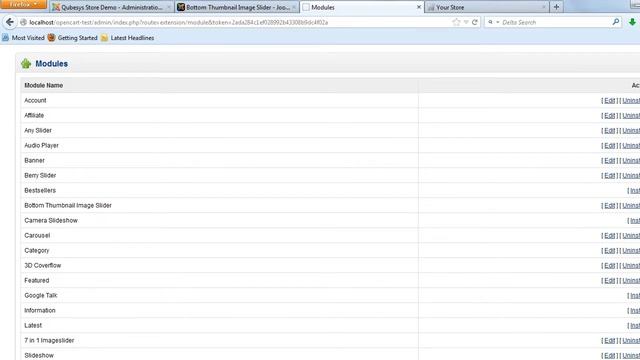Edit the 3D Coverflow module

(609, 266)
